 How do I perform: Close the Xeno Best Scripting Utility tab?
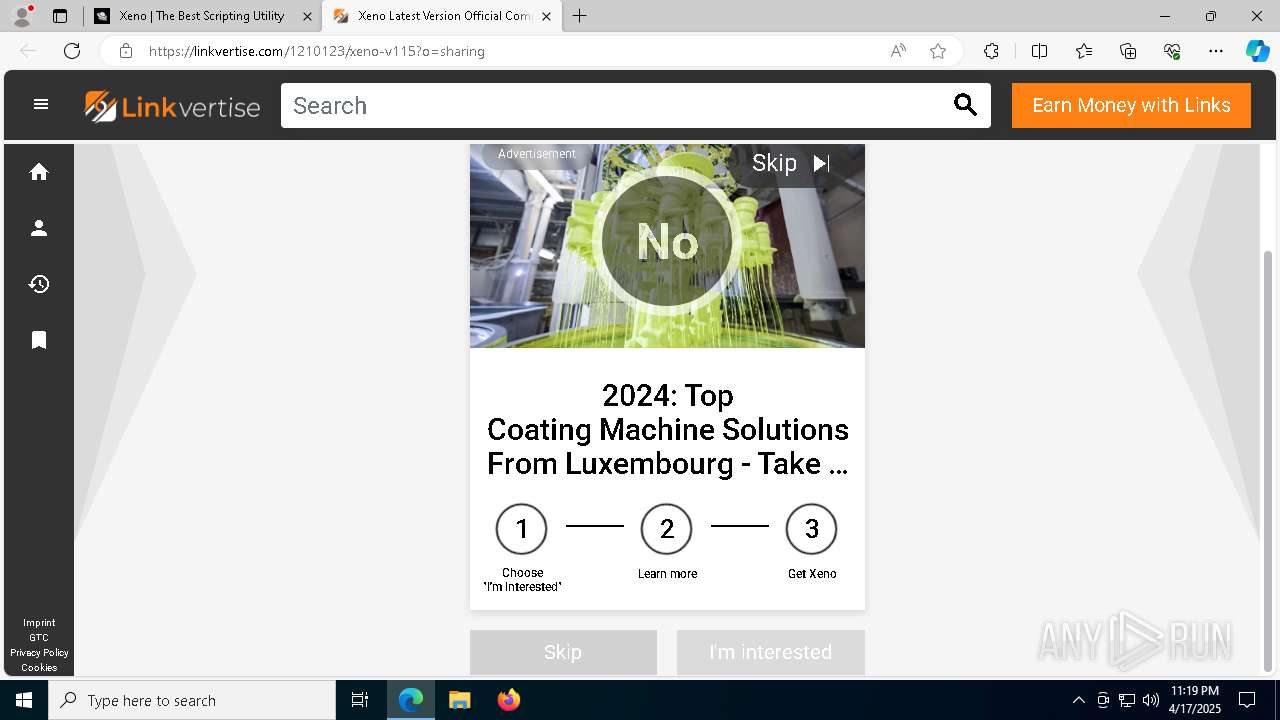tap(307, 16)
